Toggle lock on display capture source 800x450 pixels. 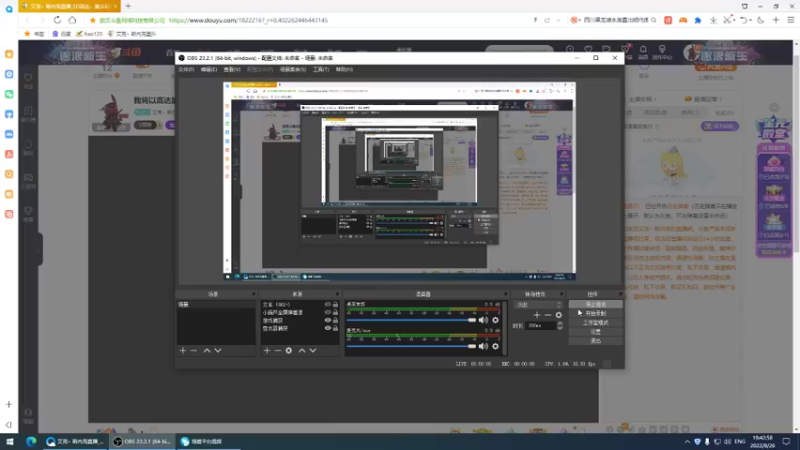tap(335, 328)
